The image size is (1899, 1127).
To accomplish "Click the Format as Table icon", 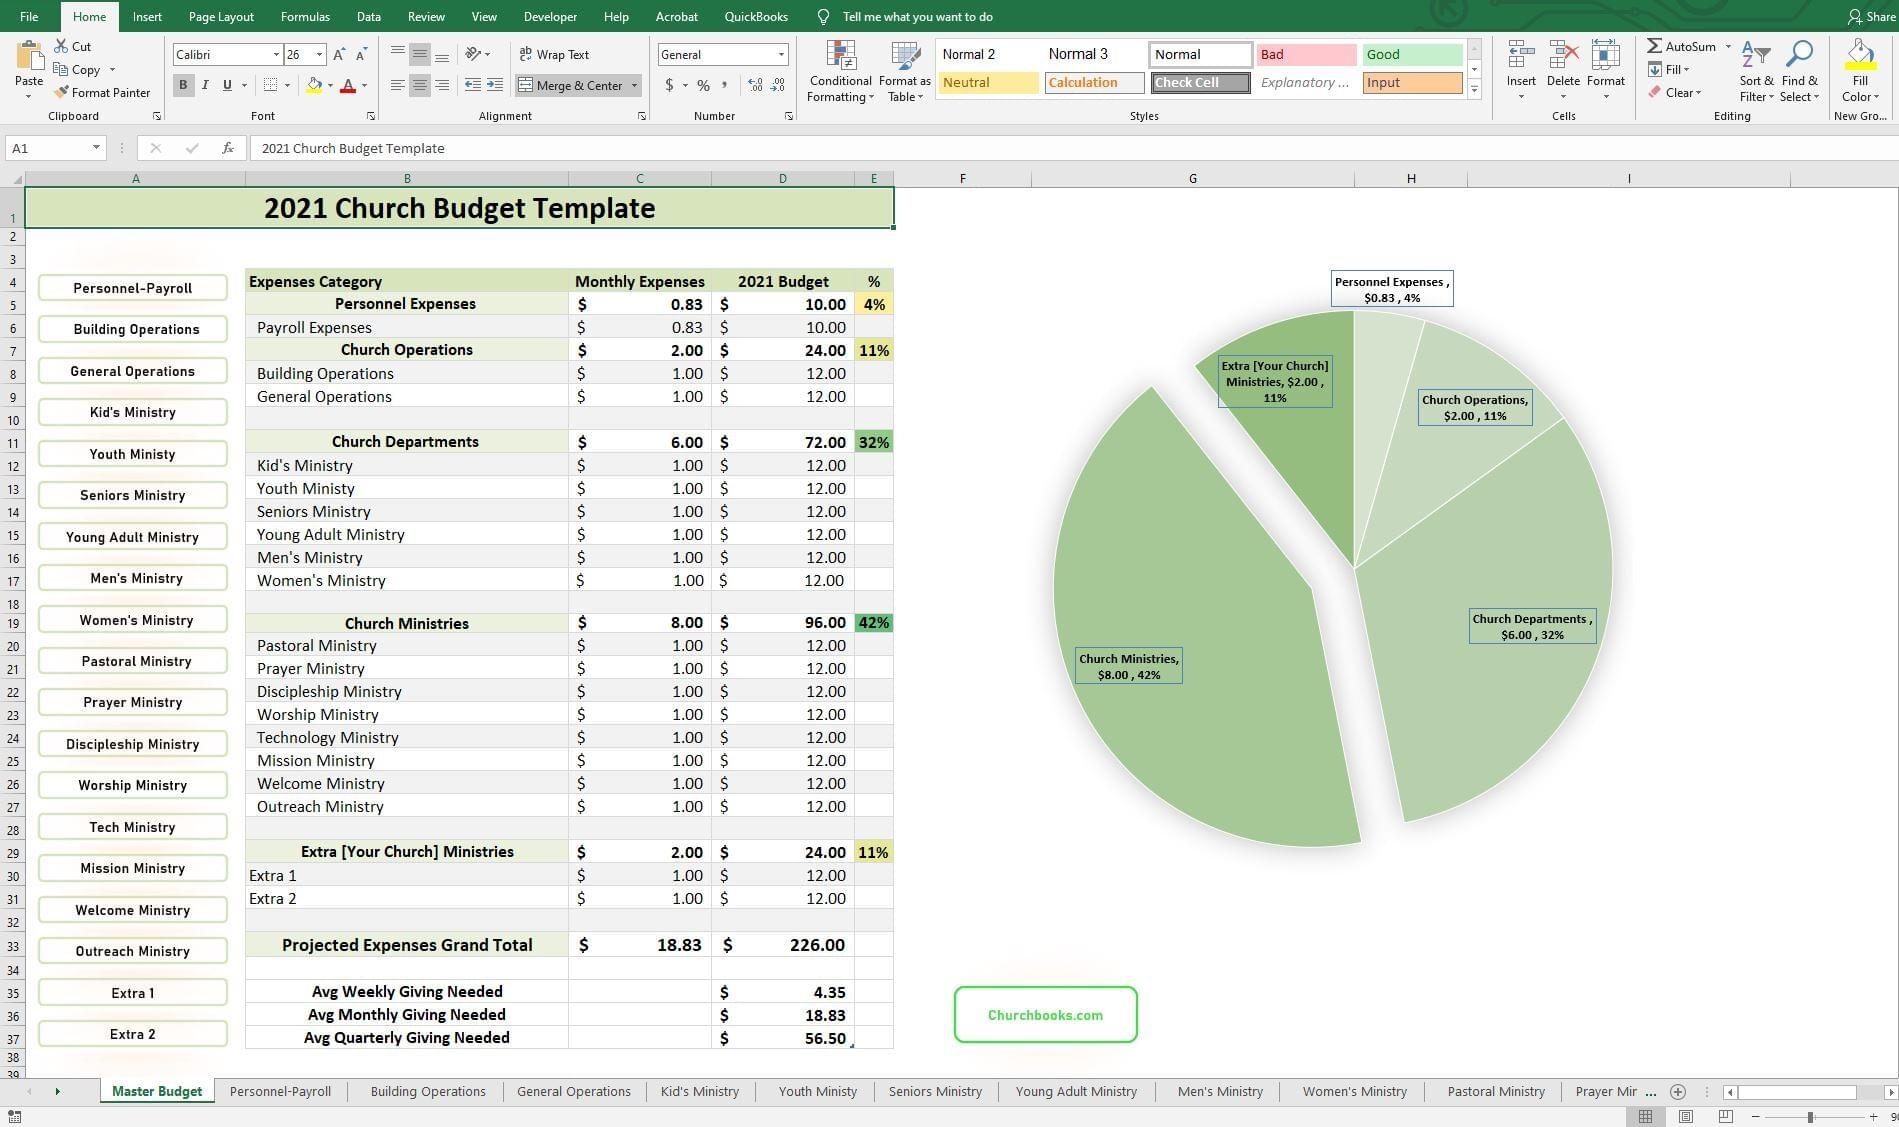I will [903, 55].
